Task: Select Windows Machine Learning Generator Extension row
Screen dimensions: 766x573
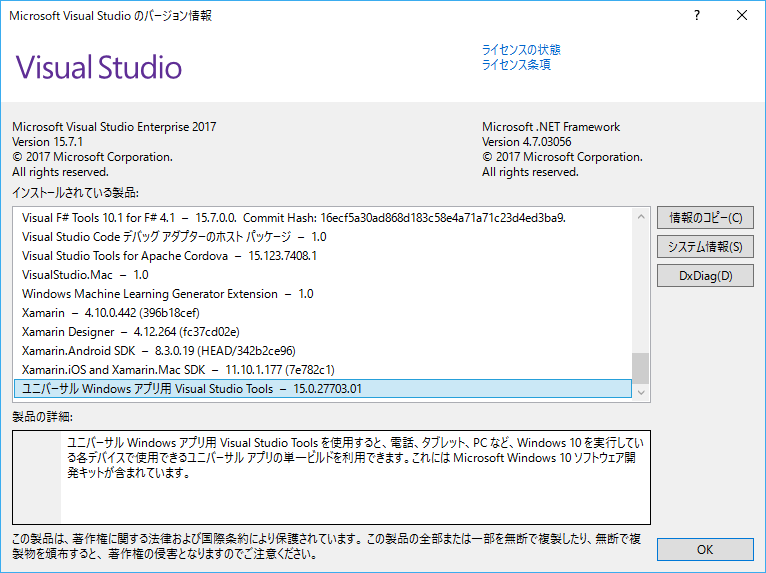Action: (323, 294)
